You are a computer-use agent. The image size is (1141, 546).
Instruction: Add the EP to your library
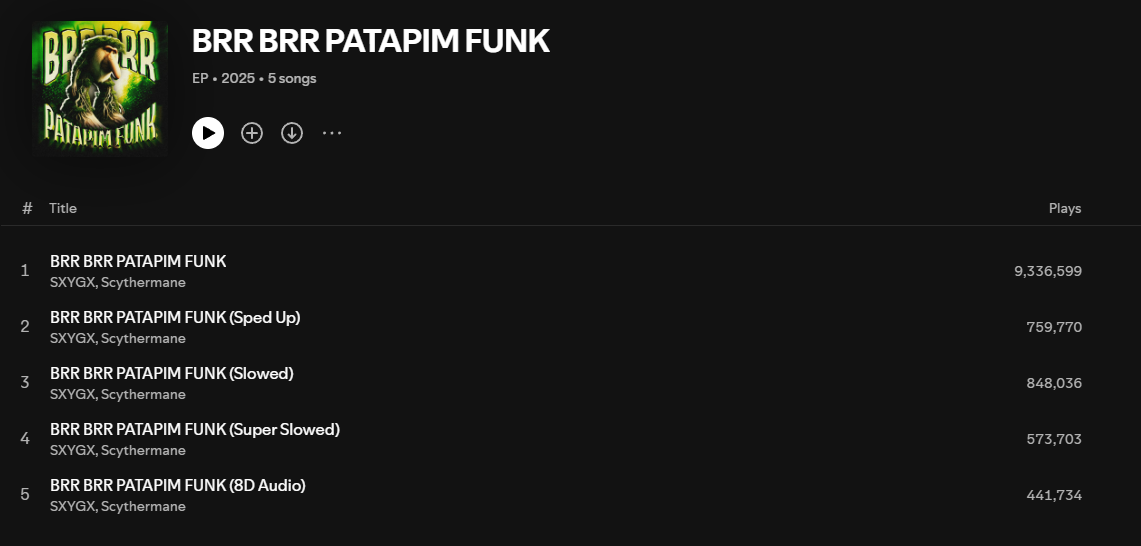coord(252,133)
